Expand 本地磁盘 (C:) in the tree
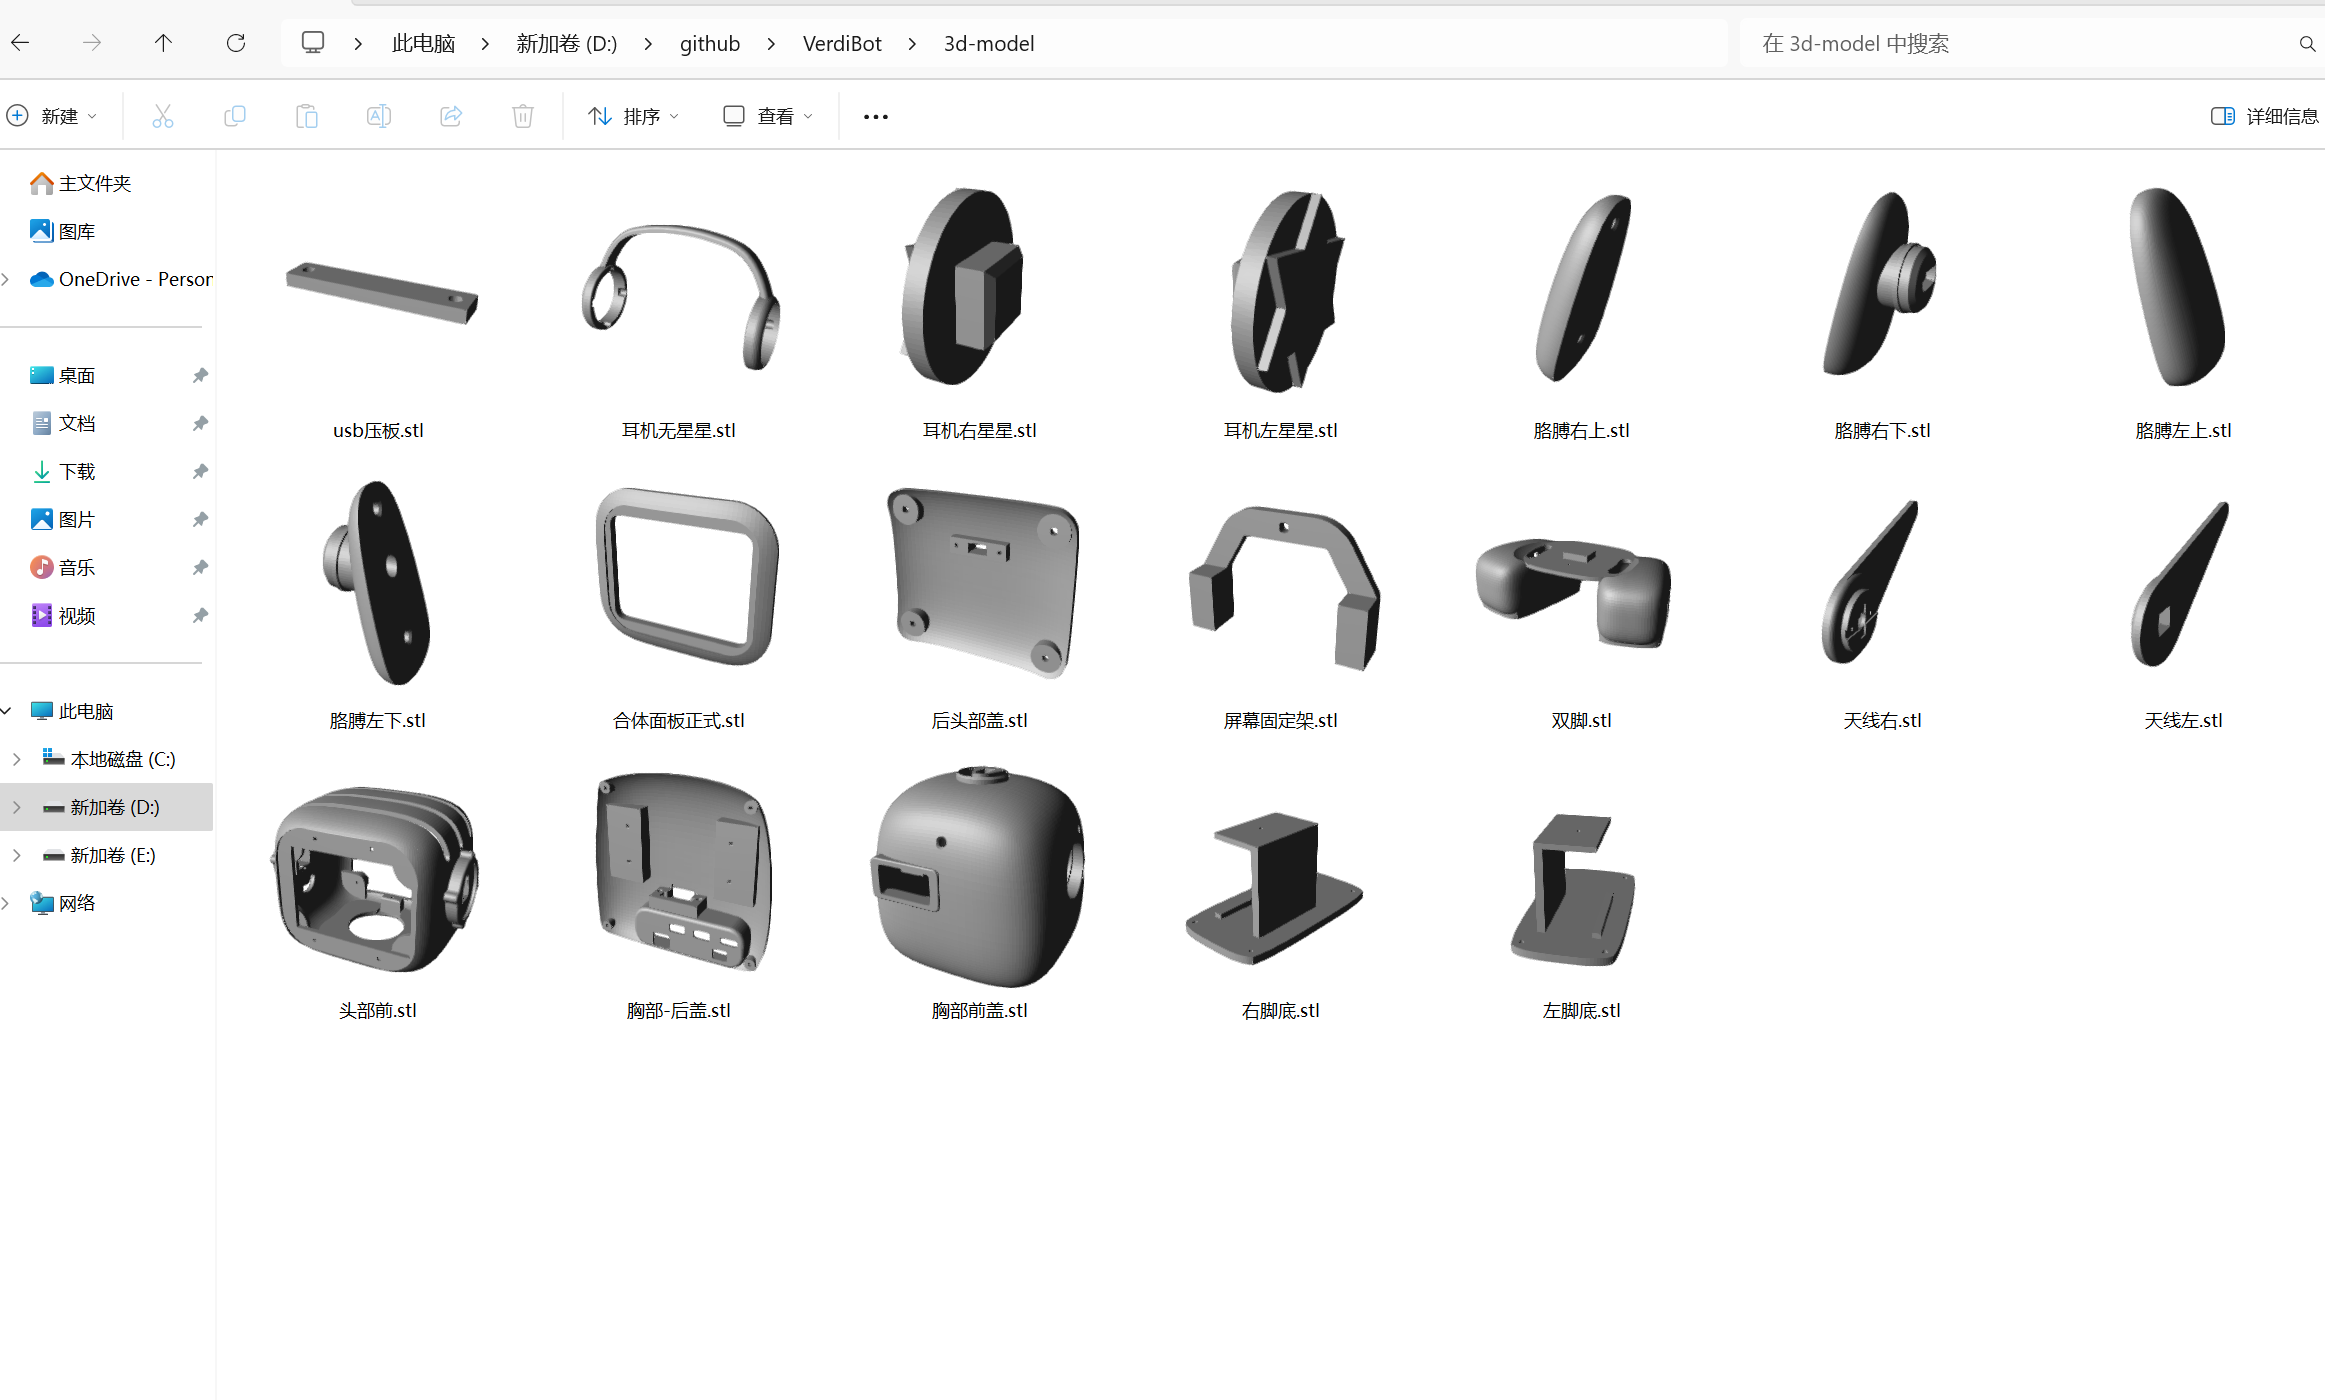The image size is (2325, 1400). (17, 759)
